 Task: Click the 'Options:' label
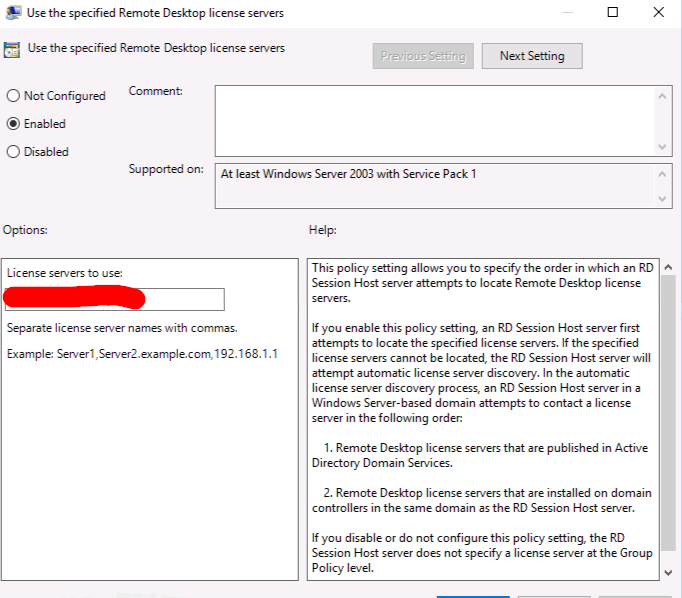point(25,230)
